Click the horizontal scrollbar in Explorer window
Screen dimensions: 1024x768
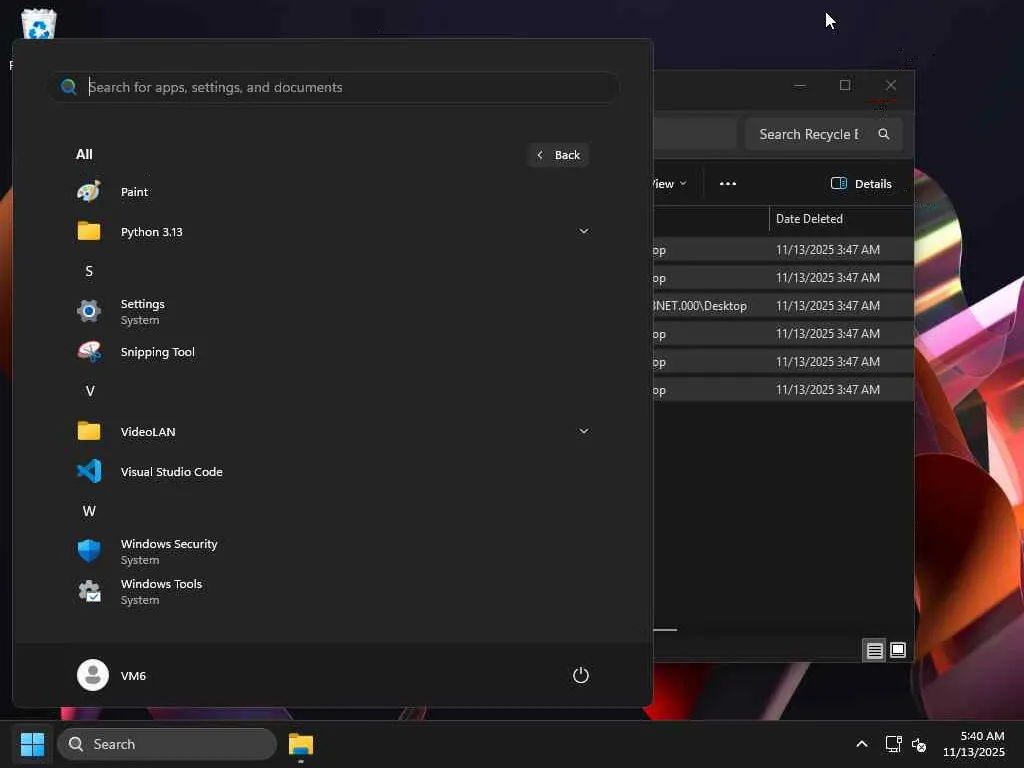(x=665, y=630)
